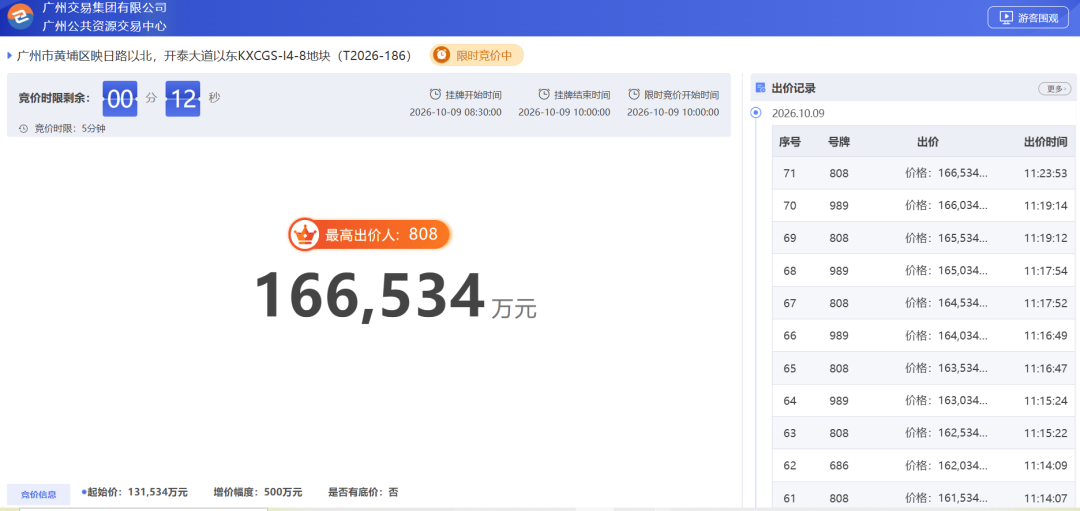This screenshot has width=1080, height=511.
Task: Click the 号牌 column header
Action: (x=839, y=143)
